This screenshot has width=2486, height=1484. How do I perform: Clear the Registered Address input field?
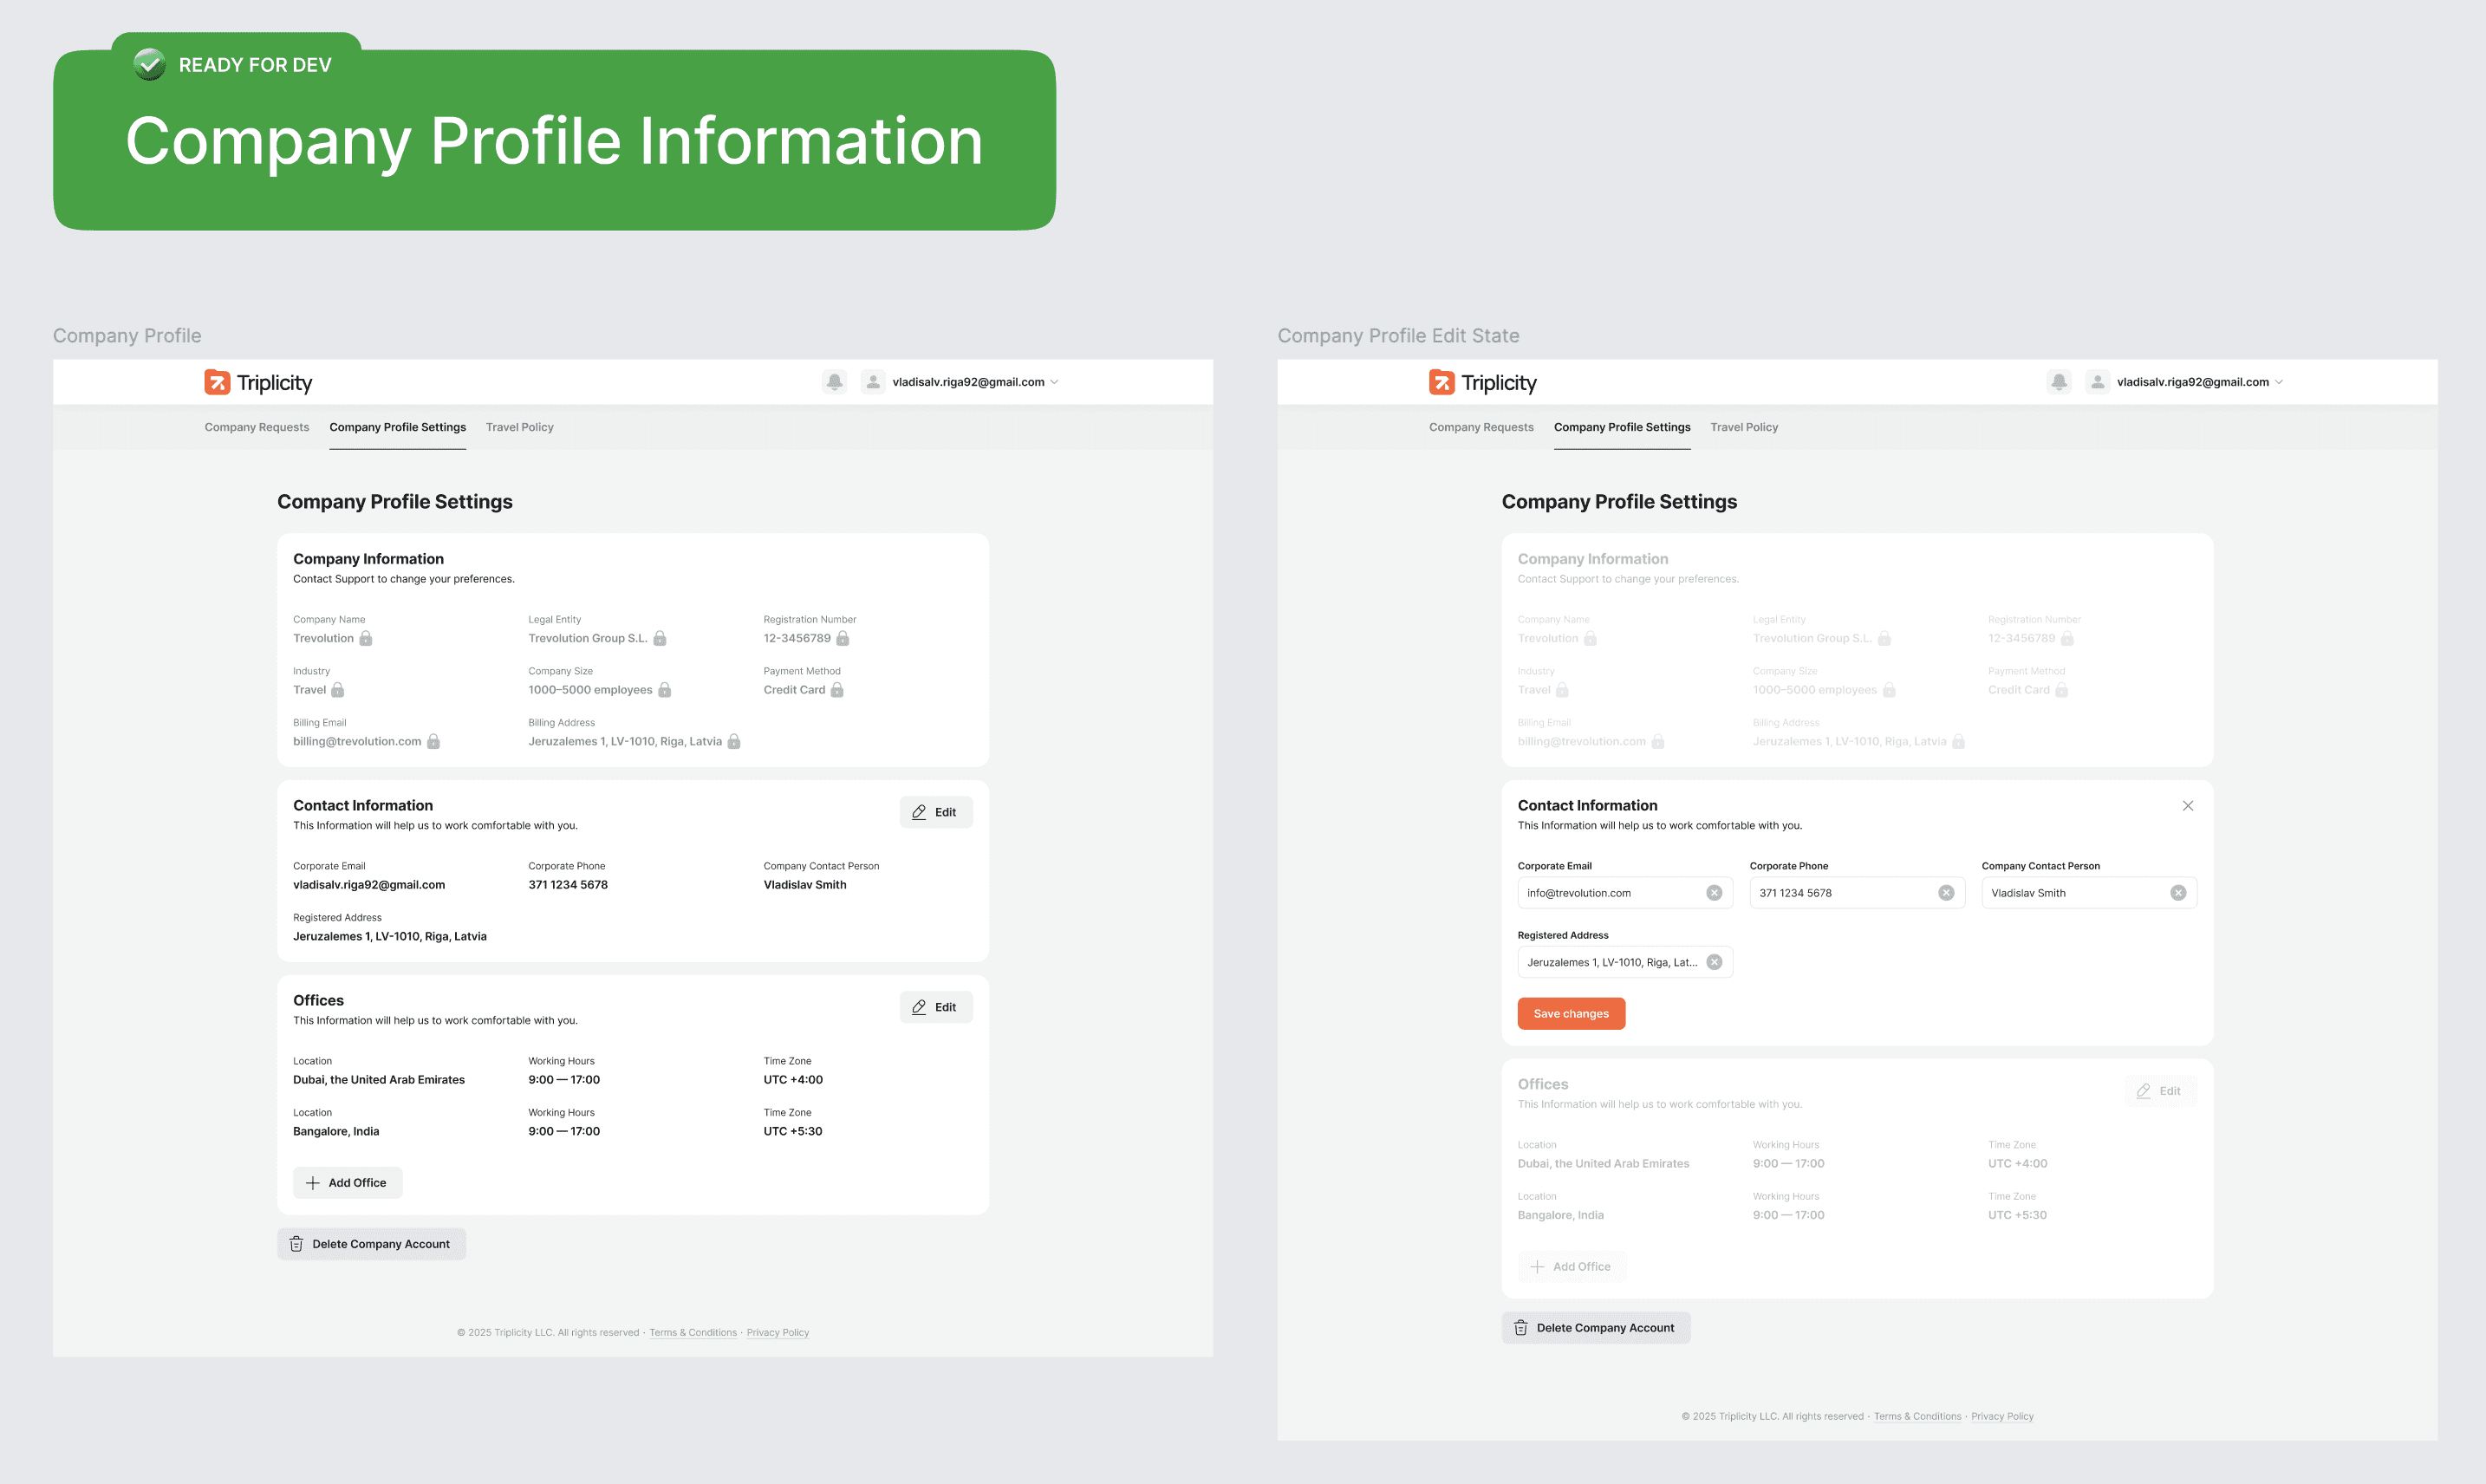[x=1714, y=962]
